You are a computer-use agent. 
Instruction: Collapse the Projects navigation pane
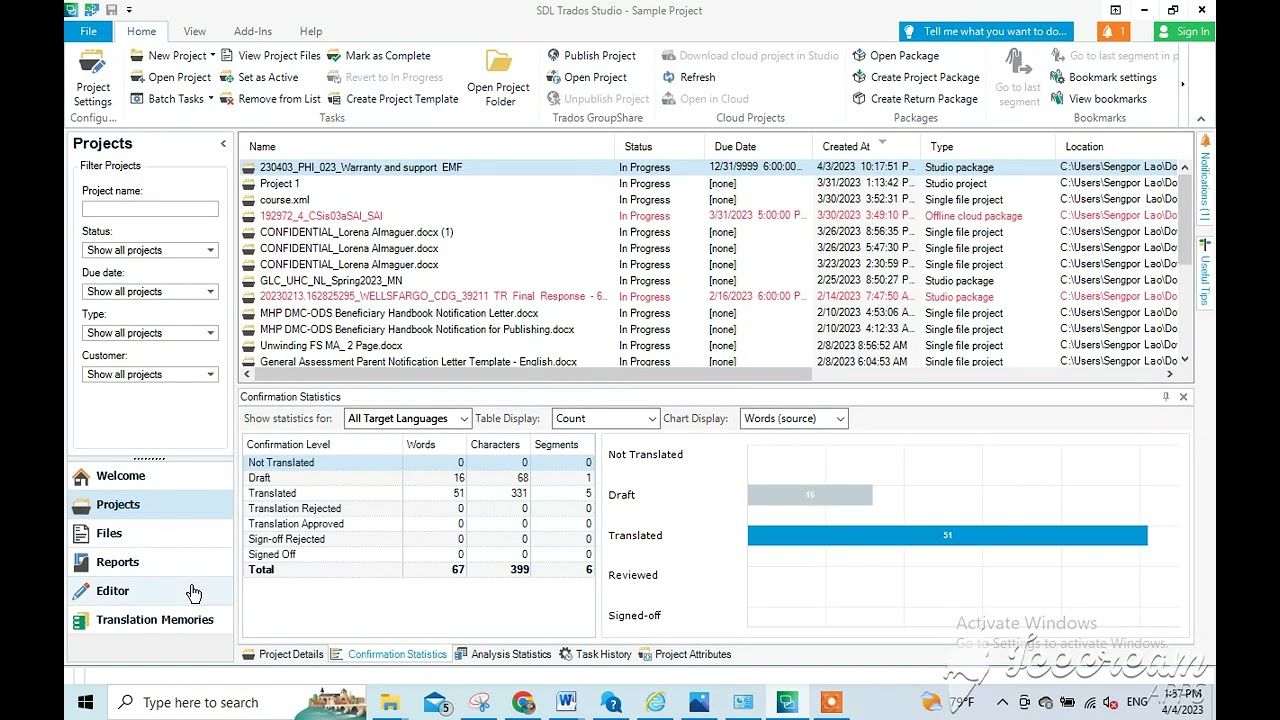coord(223,144)
